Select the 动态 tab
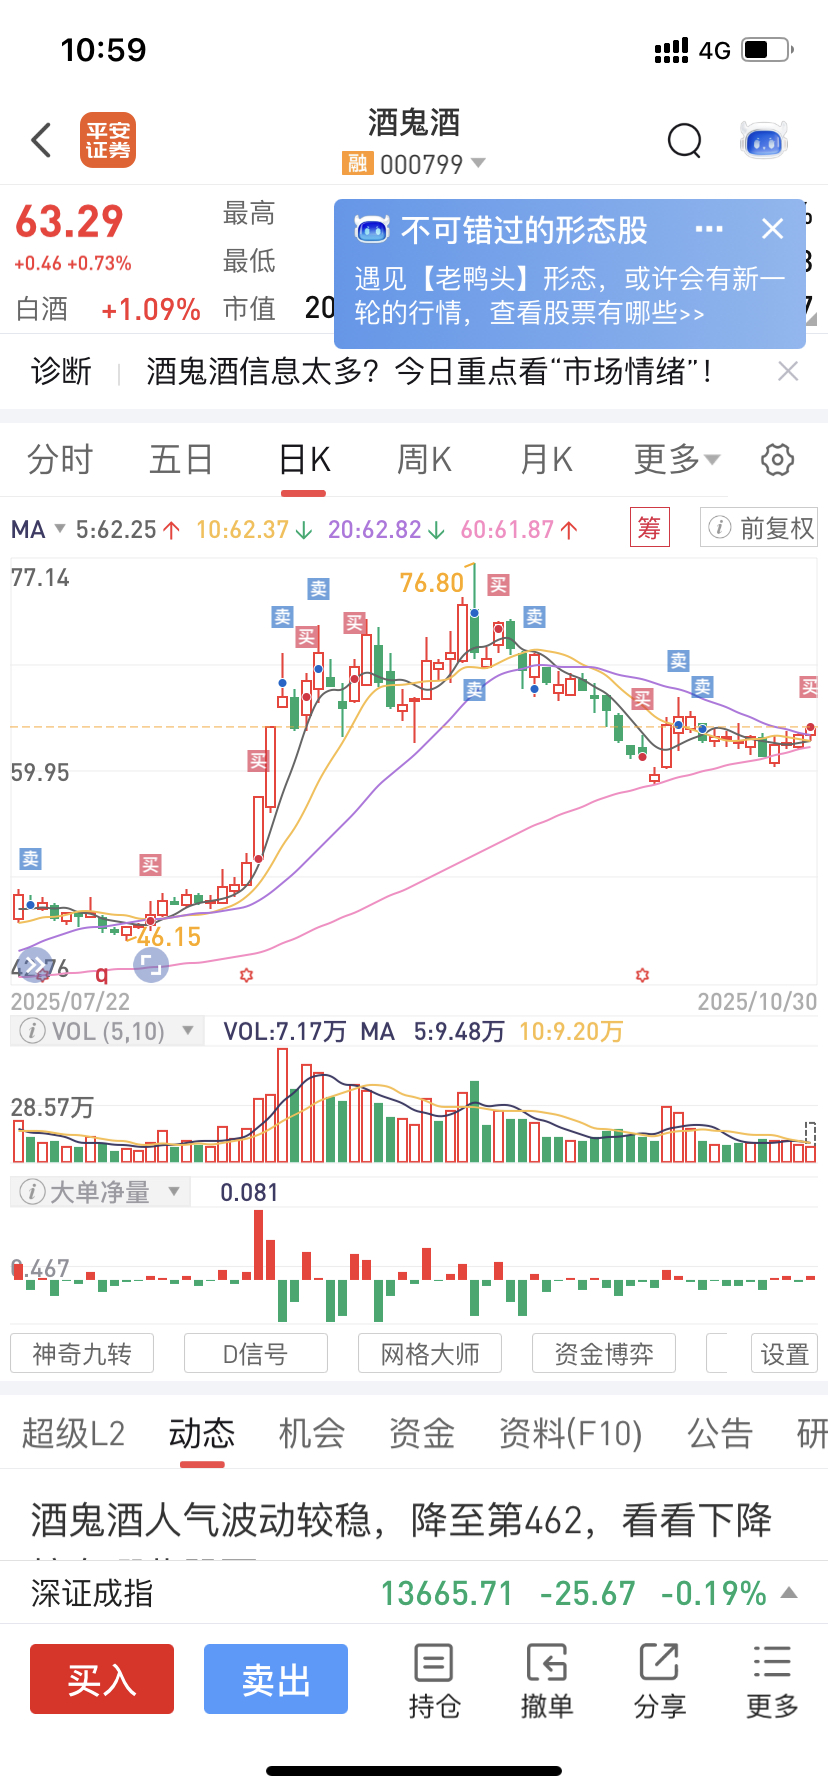Viewport: 828px width, 1792px height. pyautogui.click(x=202, y=1433)
